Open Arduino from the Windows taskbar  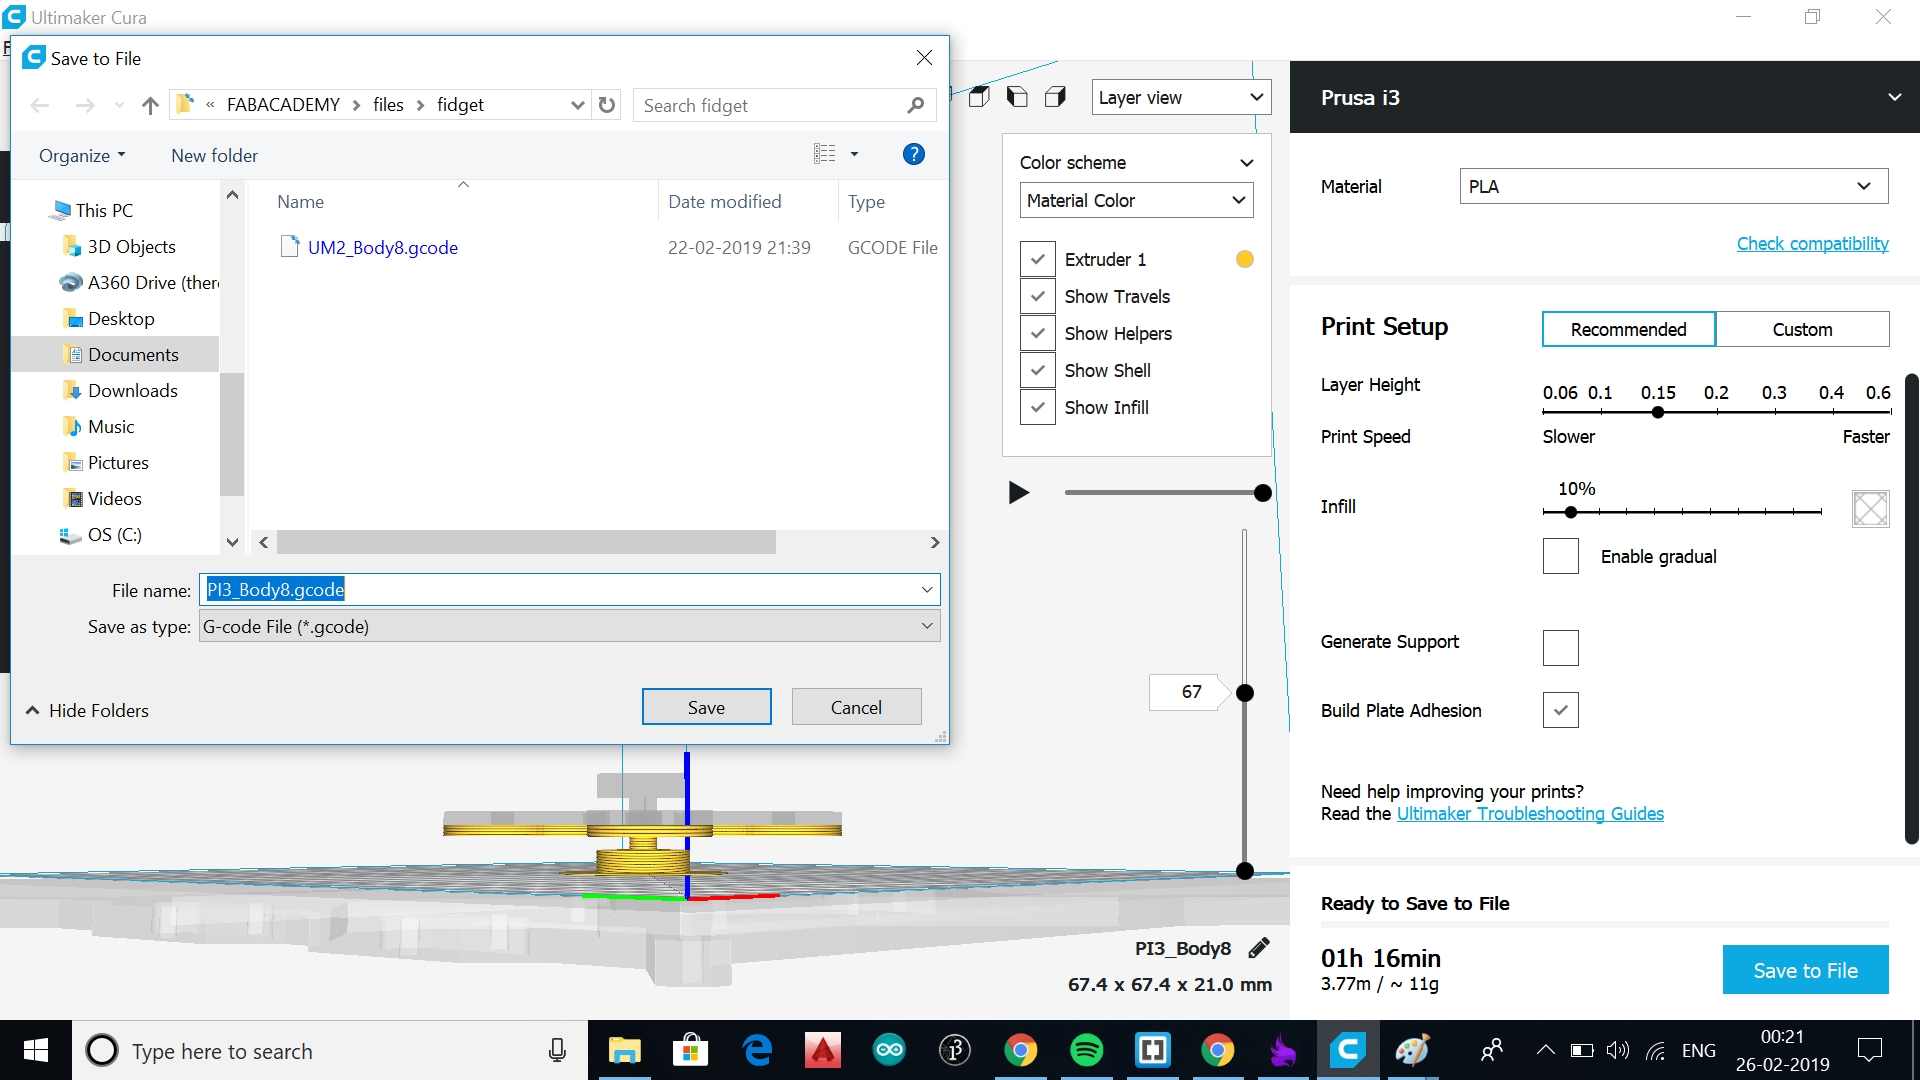click(x=888, y=1050)
